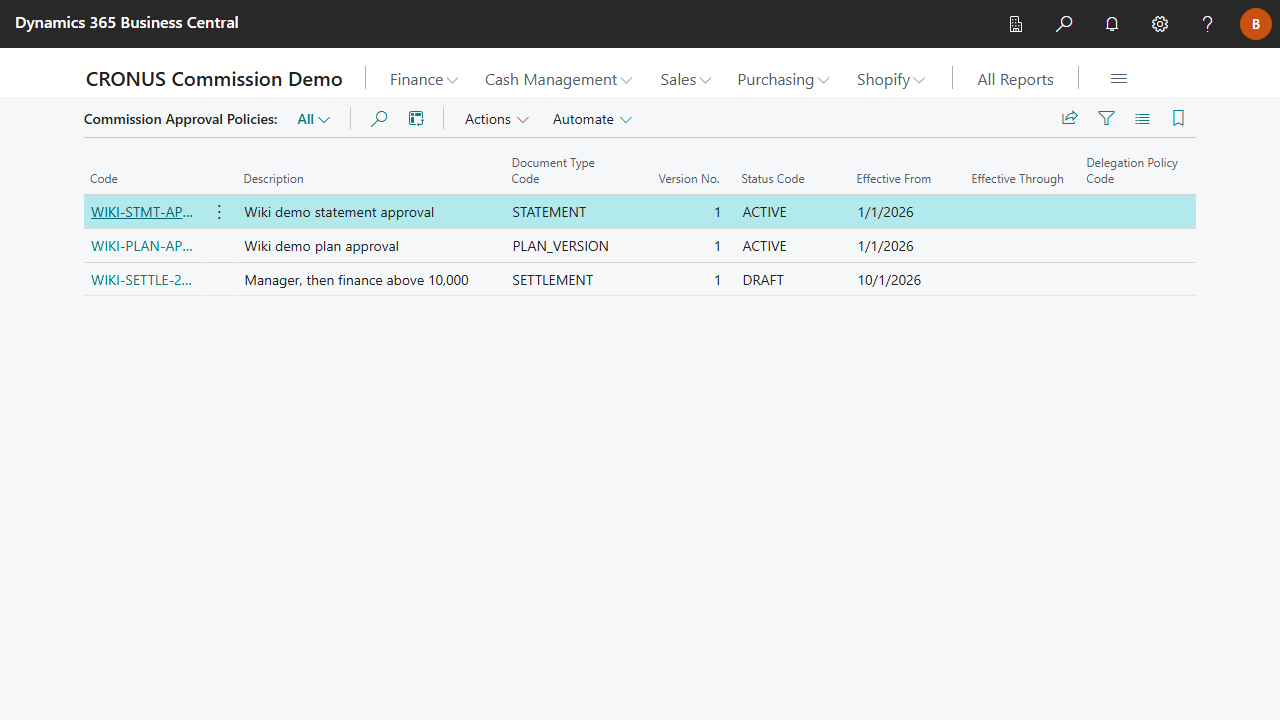Sort by the Version No. column header
The image size is (1280, 720).
point(689,179)
